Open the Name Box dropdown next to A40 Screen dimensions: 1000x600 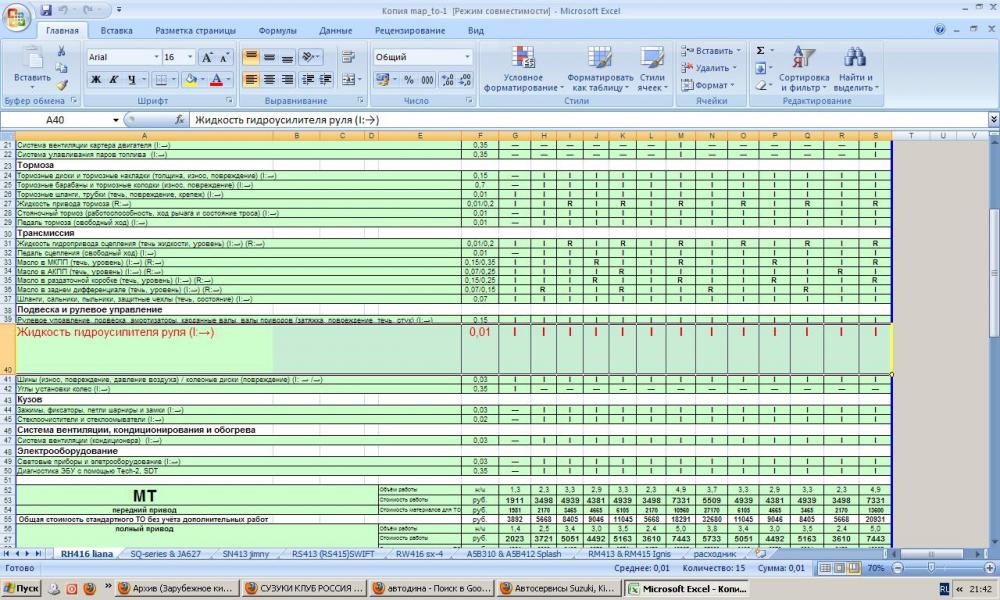(116, 120)
